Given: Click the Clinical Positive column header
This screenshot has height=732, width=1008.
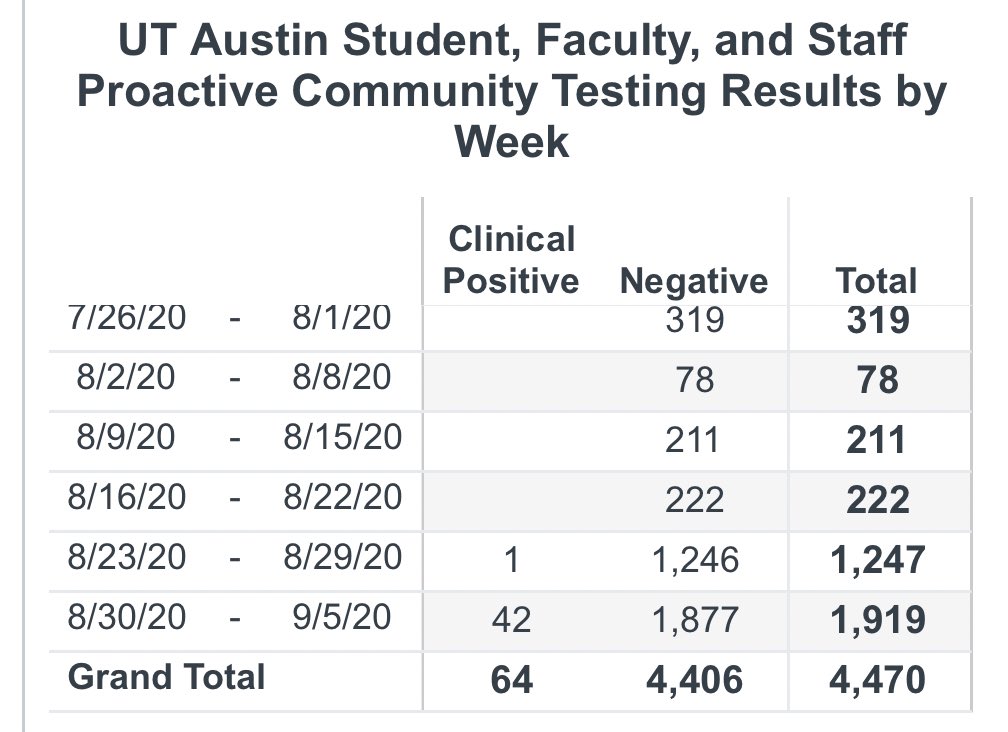Looking at the screenshot, I should coord(511,260).
